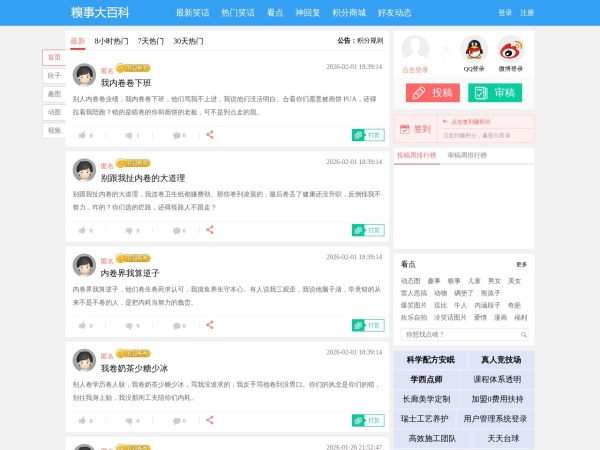The height and width of the screenshot is (450, 600).
Task: Switch to 审稿周排行榜 tab
Action: 467,156
